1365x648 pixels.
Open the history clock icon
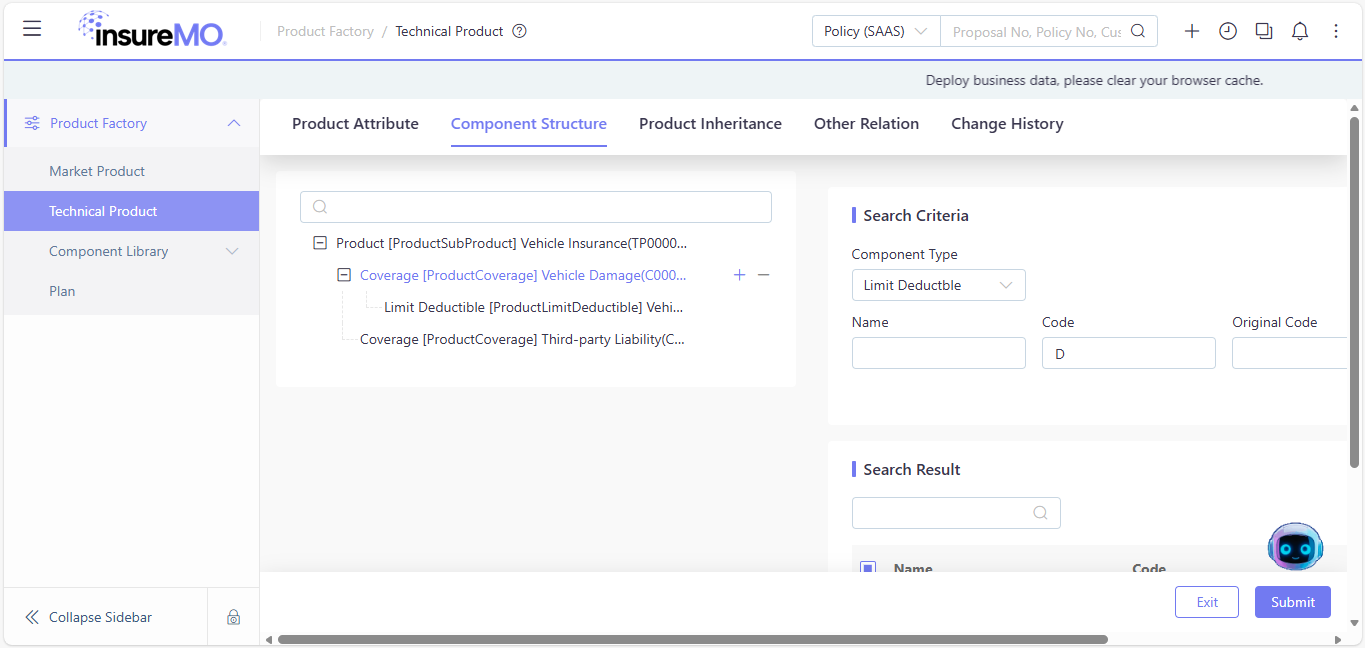(1228, 31)
